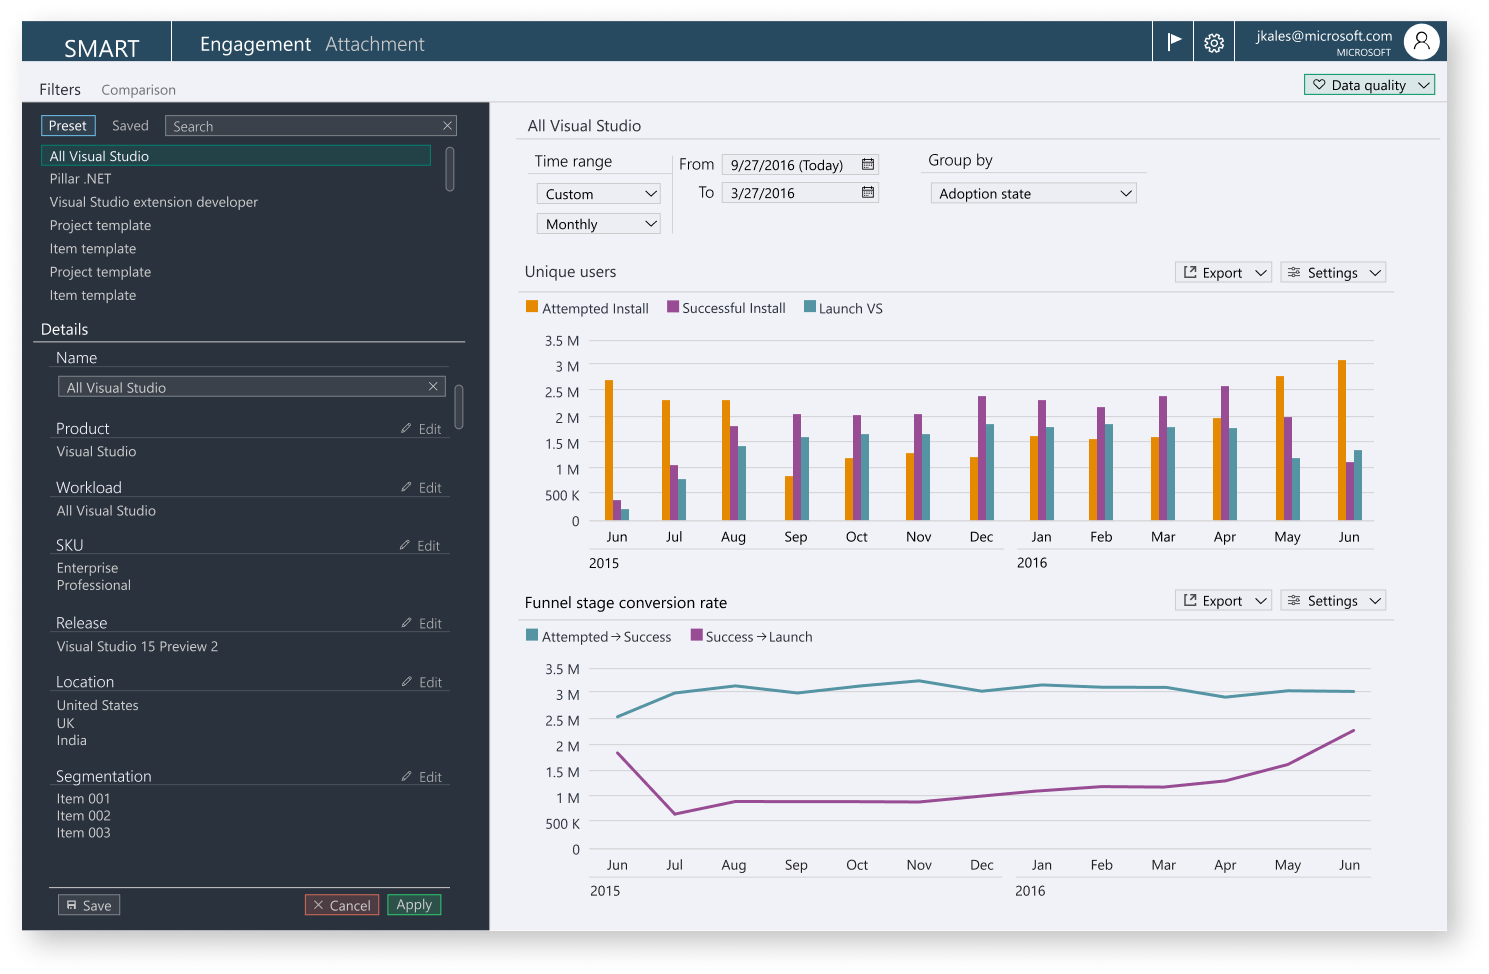Click the jkales@microsoft.com account name
This screenshot has width=1489, height=974.
click(x=1324, y=36)
